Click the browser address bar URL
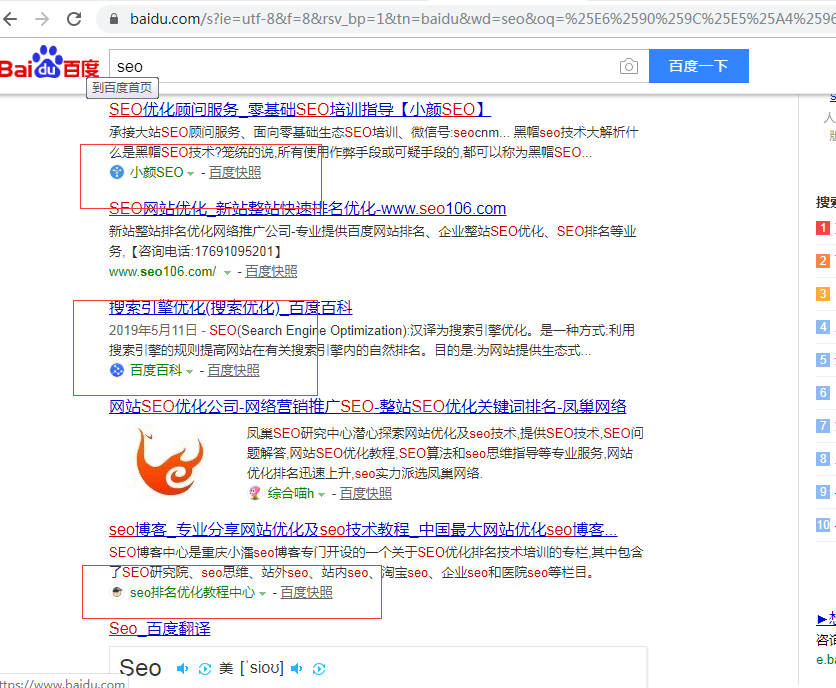 pyautogui.click(x=482, y=19)
